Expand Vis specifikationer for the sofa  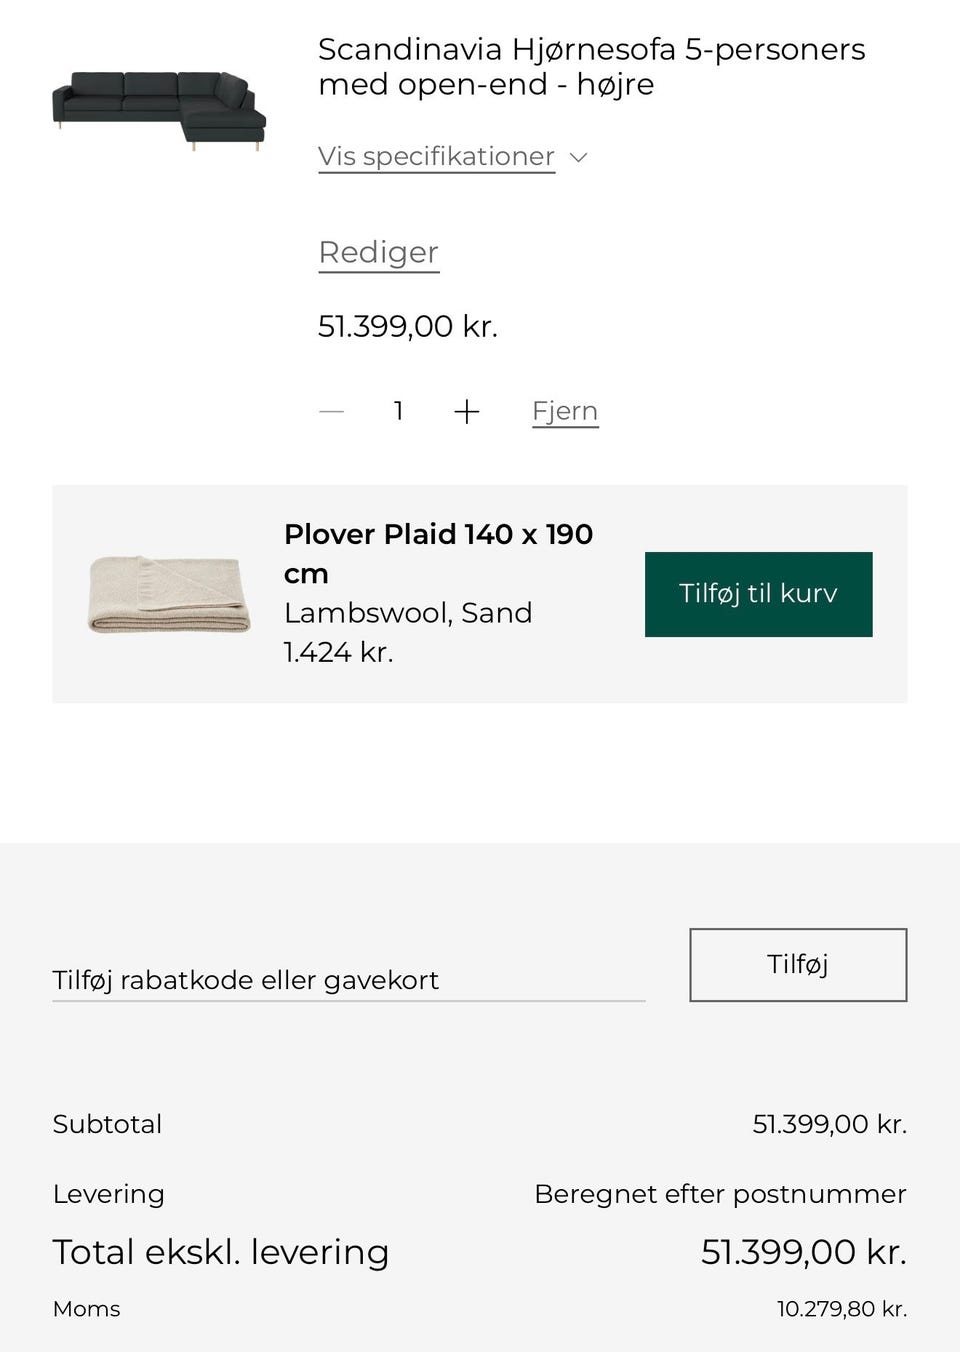436,157
